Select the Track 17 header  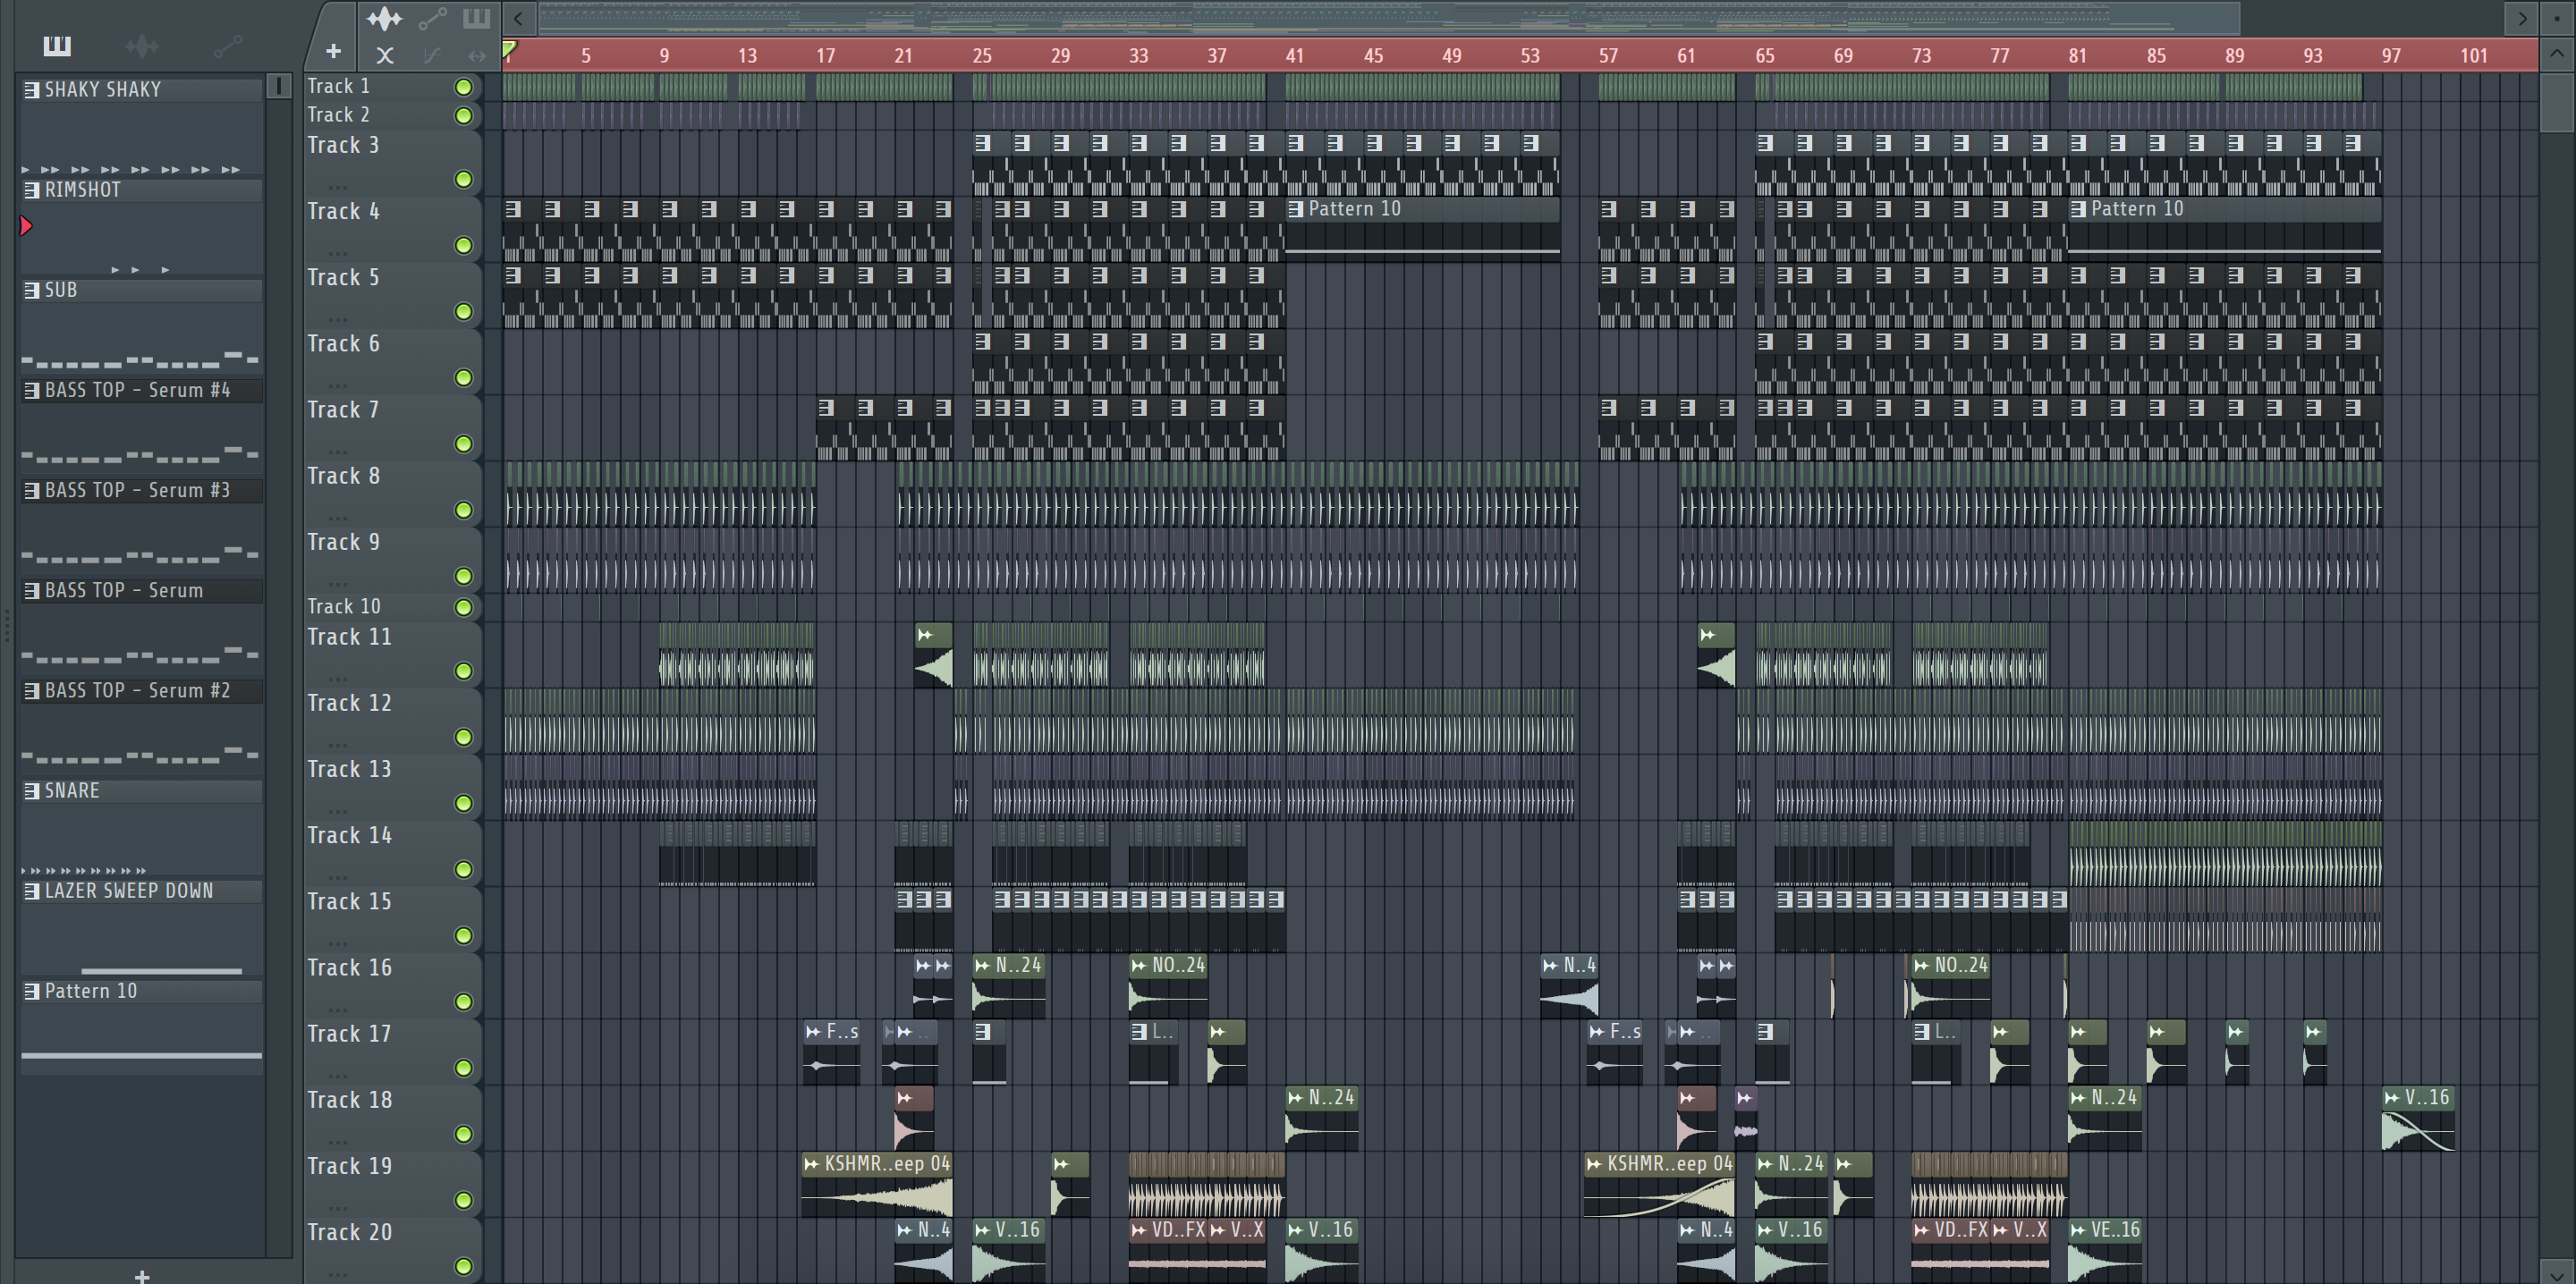click(x=392, y=1051)
